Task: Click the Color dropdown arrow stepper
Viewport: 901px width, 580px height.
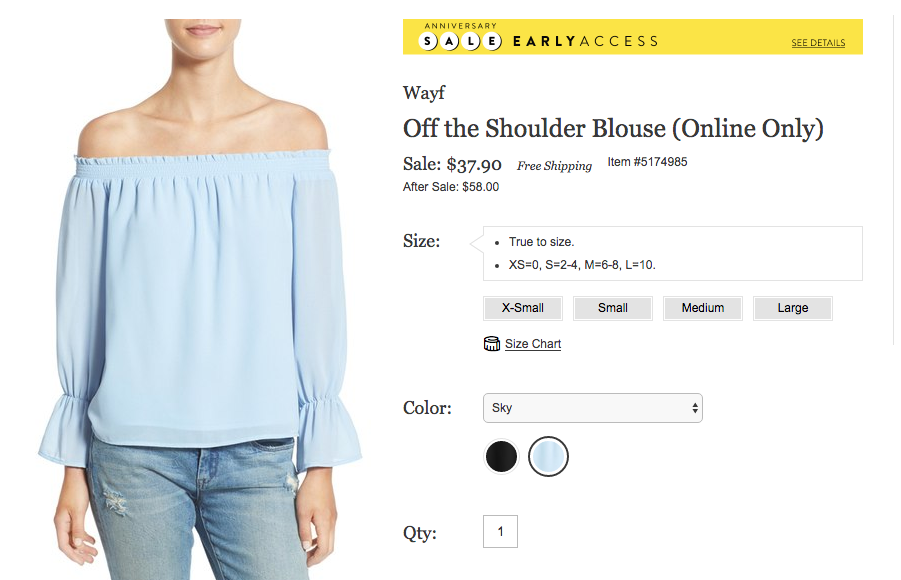Action: click(695, 408)
